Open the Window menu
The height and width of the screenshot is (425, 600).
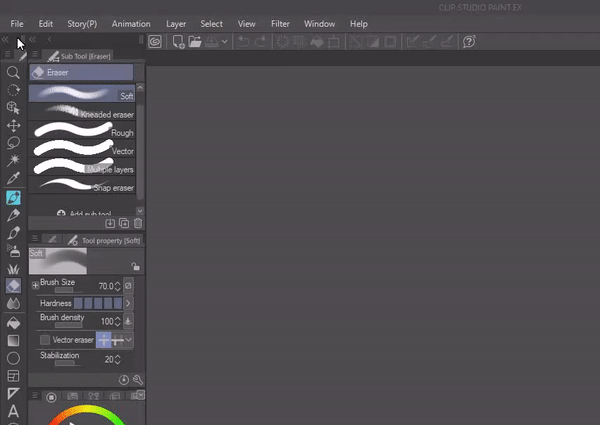(x=320, y=24)
